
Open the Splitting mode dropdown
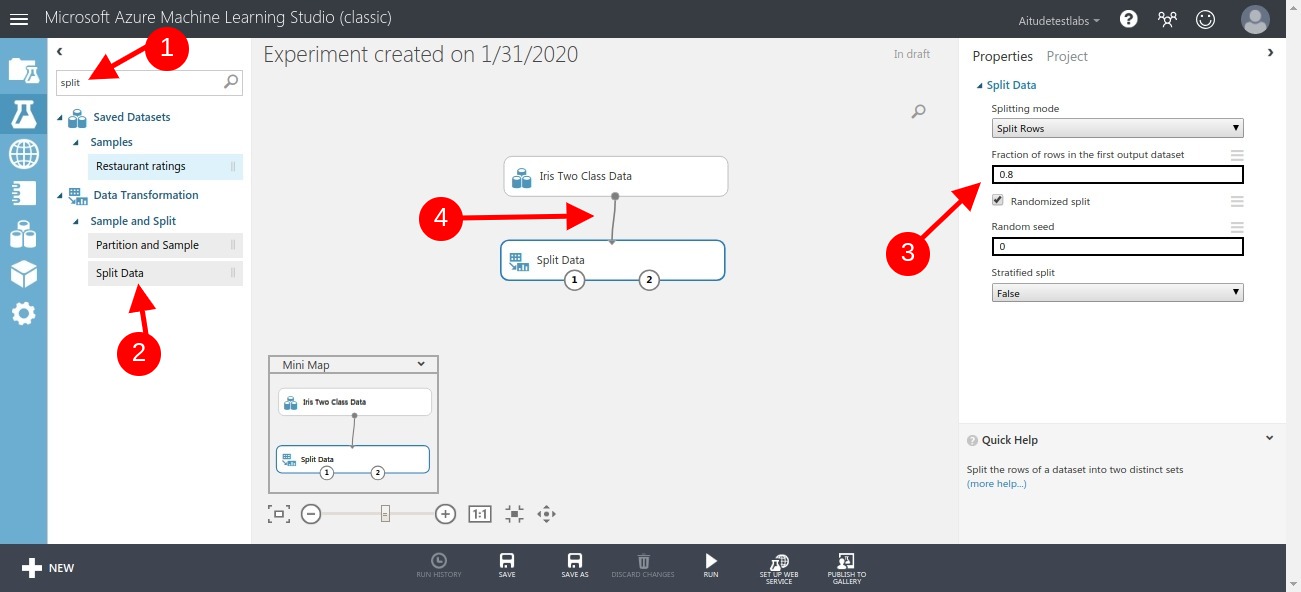click(1117, 128)
